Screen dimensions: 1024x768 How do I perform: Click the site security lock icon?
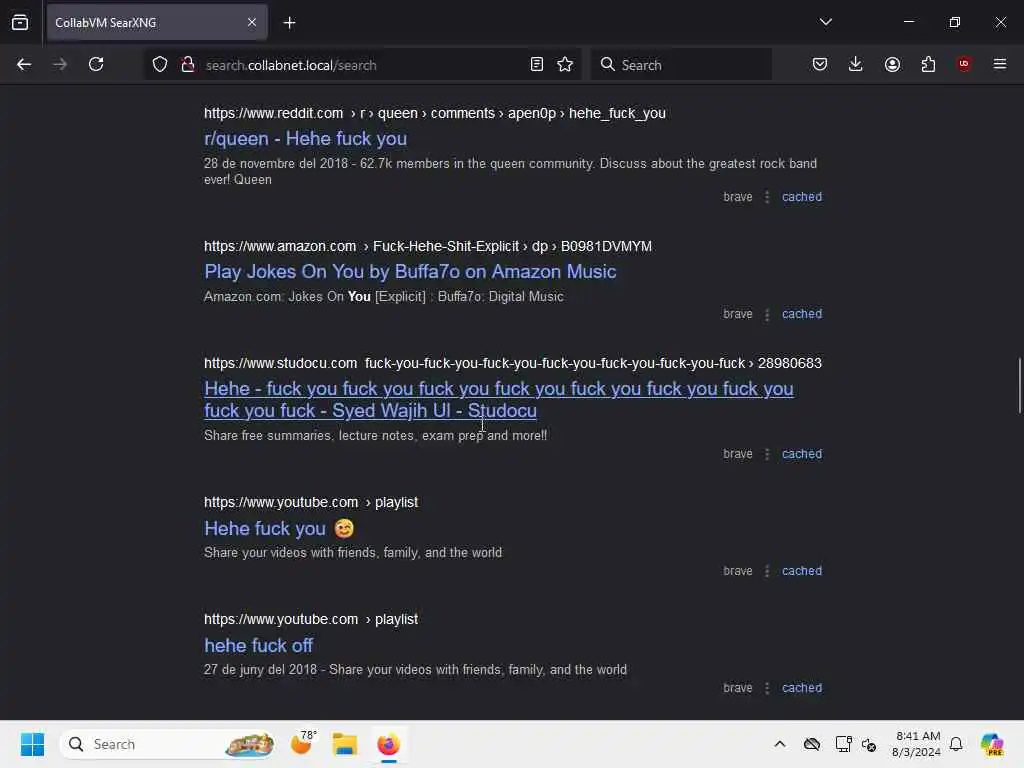coord(188,64)
